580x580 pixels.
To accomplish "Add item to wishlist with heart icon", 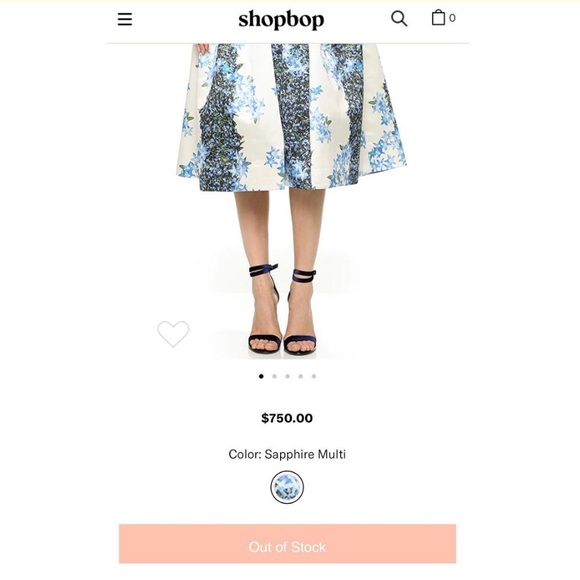I will click(x=173, y=334).
